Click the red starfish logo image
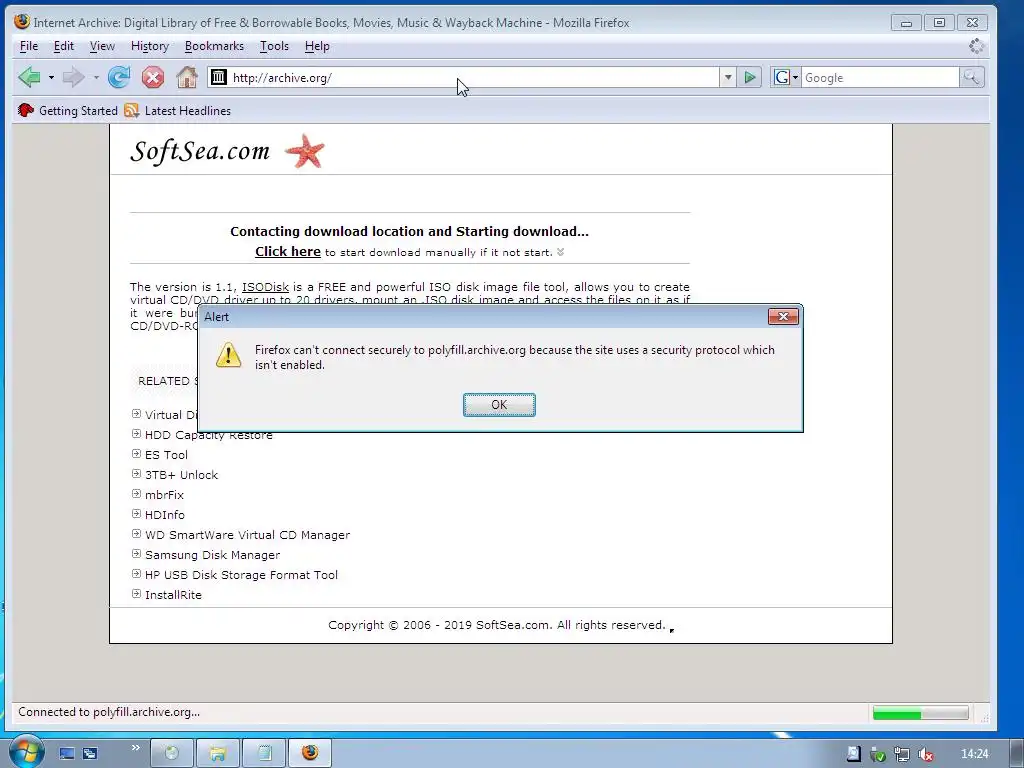The height and width of the screenshot is (768, 1024). [305, 151]
